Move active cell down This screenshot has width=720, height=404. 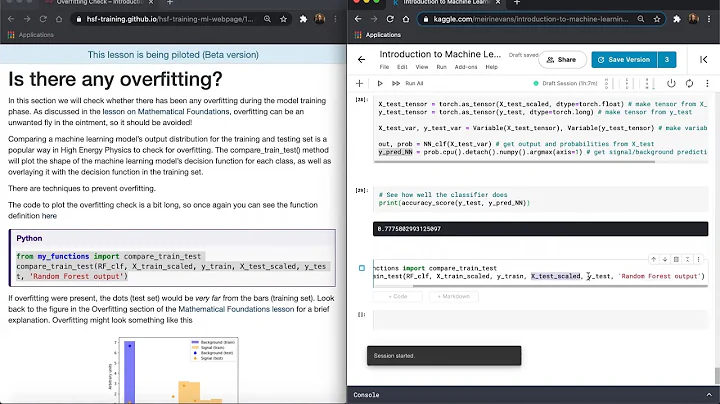point(664,259)
